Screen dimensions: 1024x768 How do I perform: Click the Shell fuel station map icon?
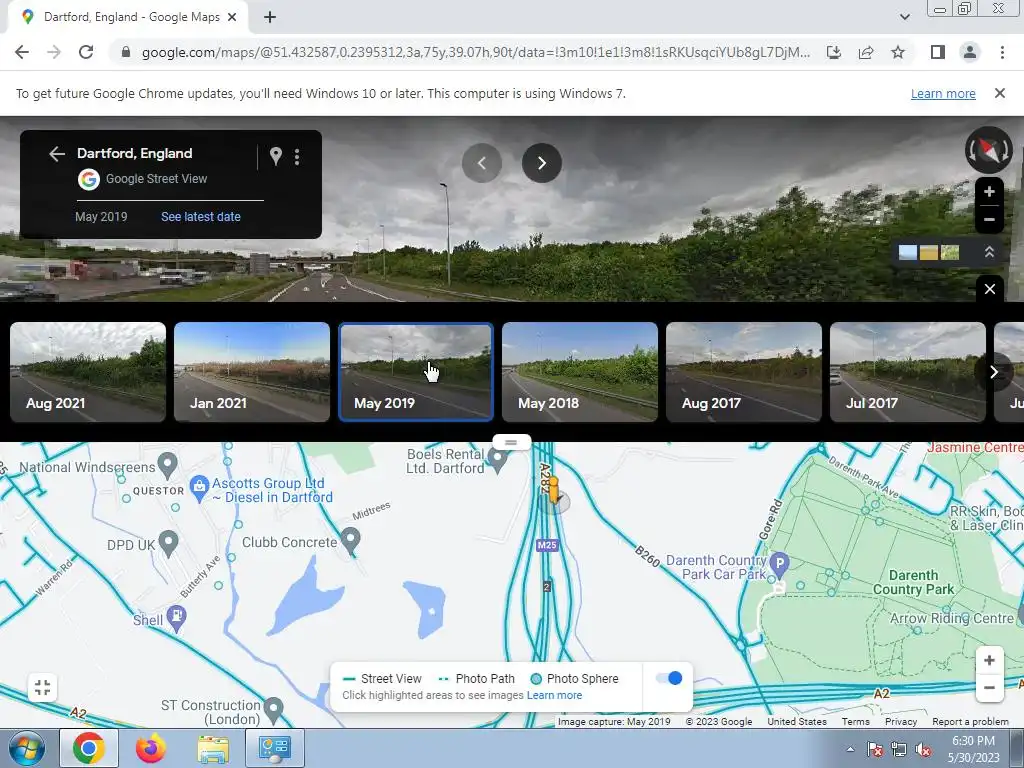[176, 618]
